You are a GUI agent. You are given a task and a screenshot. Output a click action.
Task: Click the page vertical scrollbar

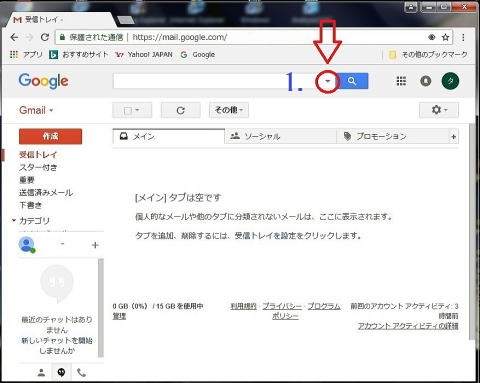(472, 231)
